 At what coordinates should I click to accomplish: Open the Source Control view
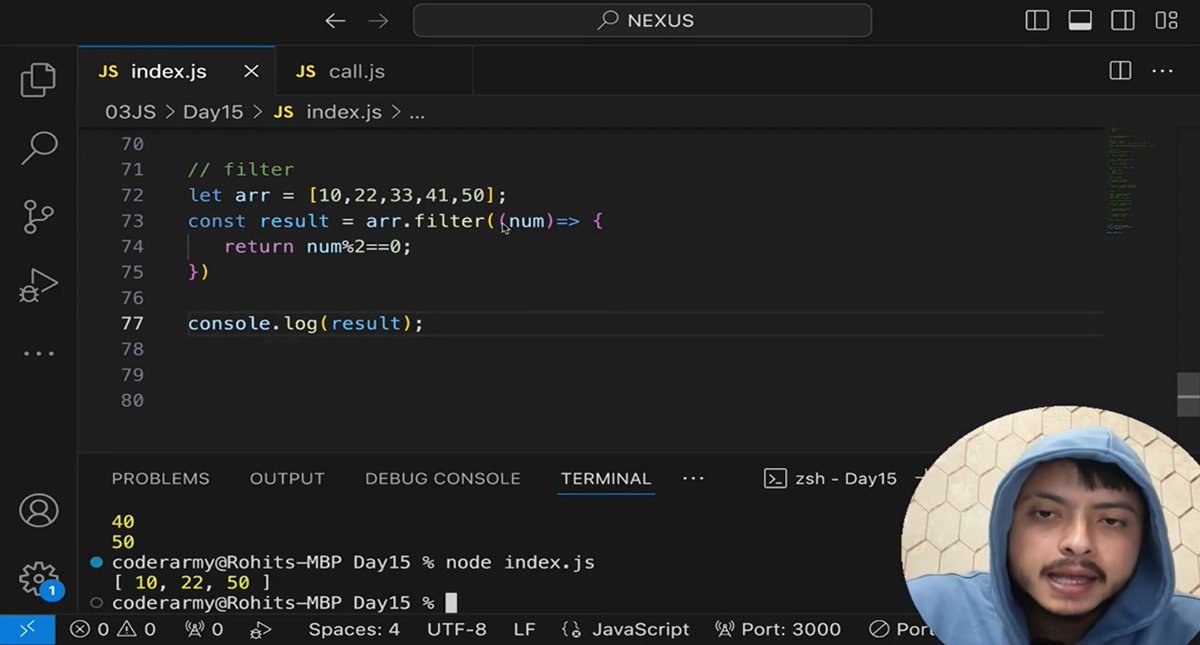point(38,217)
